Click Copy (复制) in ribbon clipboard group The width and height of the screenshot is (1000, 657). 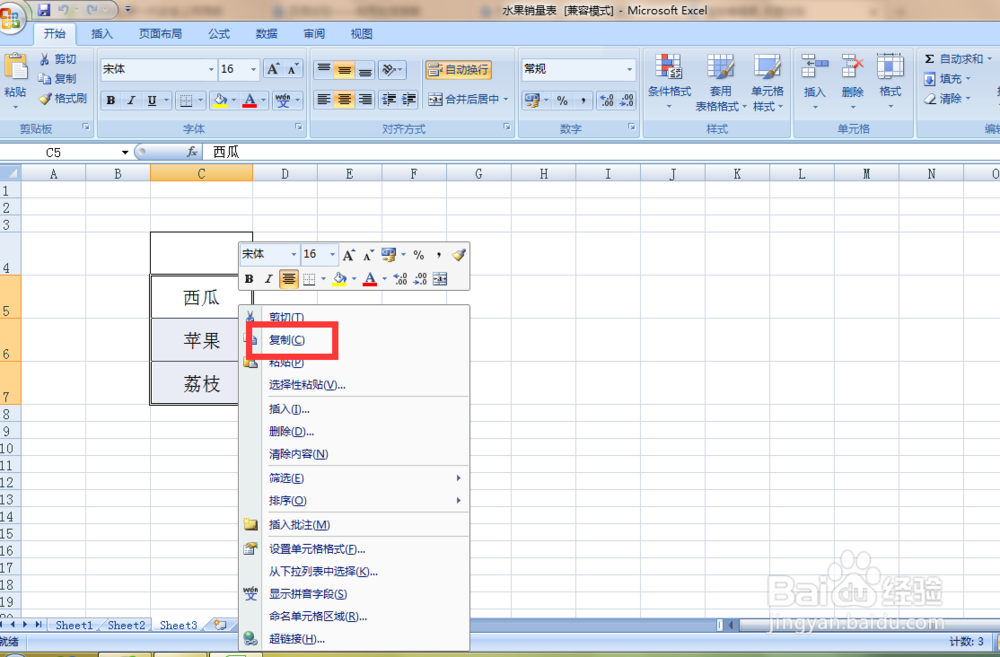coord(58,78)
